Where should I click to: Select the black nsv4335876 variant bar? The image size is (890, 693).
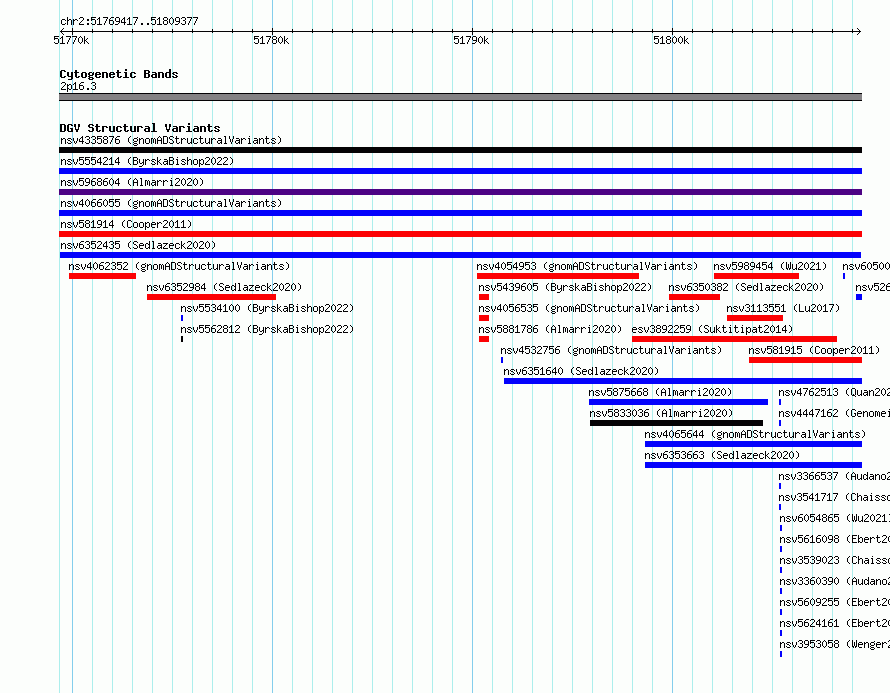[x=460, y=150]
